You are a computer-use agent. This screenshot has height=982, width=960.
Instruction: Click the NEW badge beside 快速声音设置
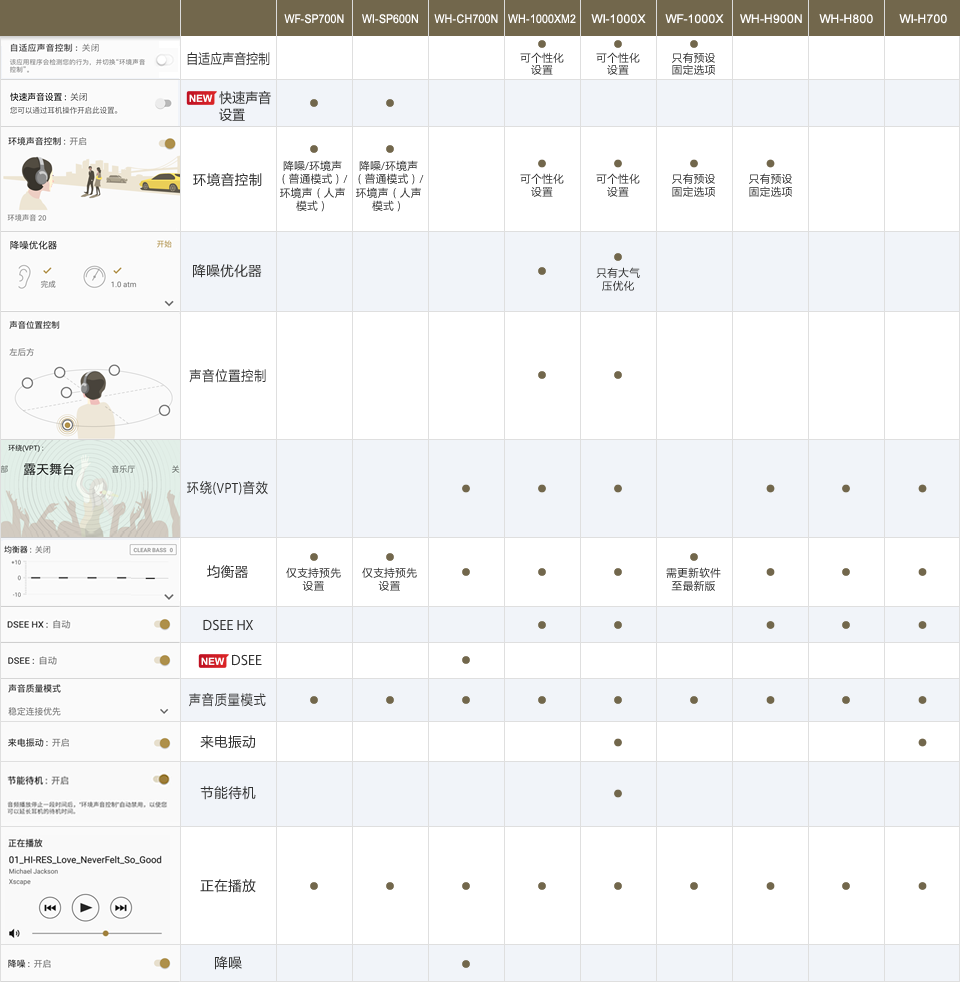click(201, 98)
